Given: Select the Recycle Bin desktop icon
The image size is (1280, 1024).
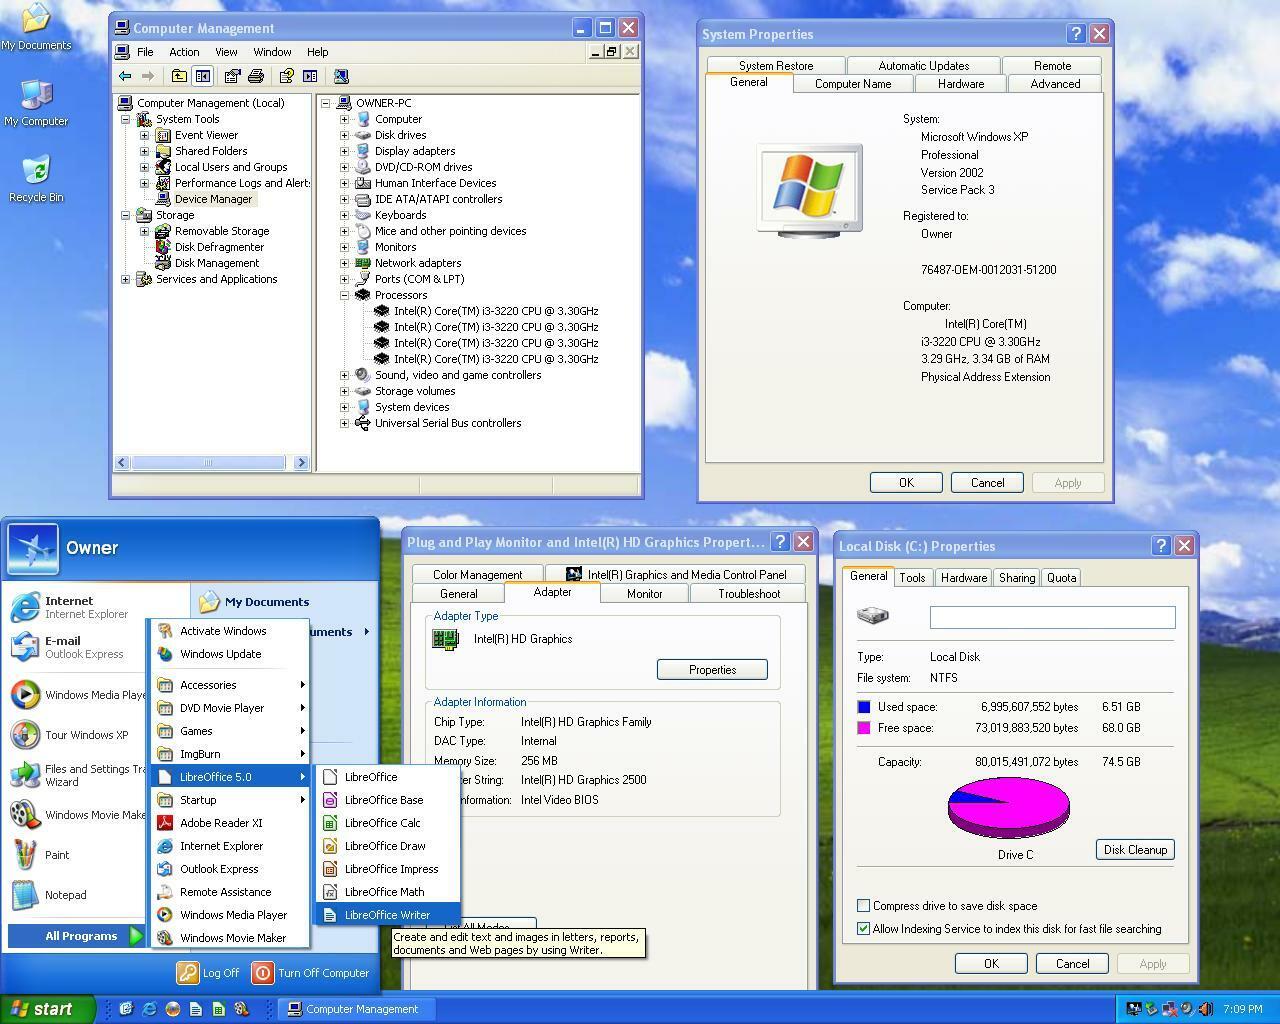Looking at the screenshot, I should tap(36, 179).
